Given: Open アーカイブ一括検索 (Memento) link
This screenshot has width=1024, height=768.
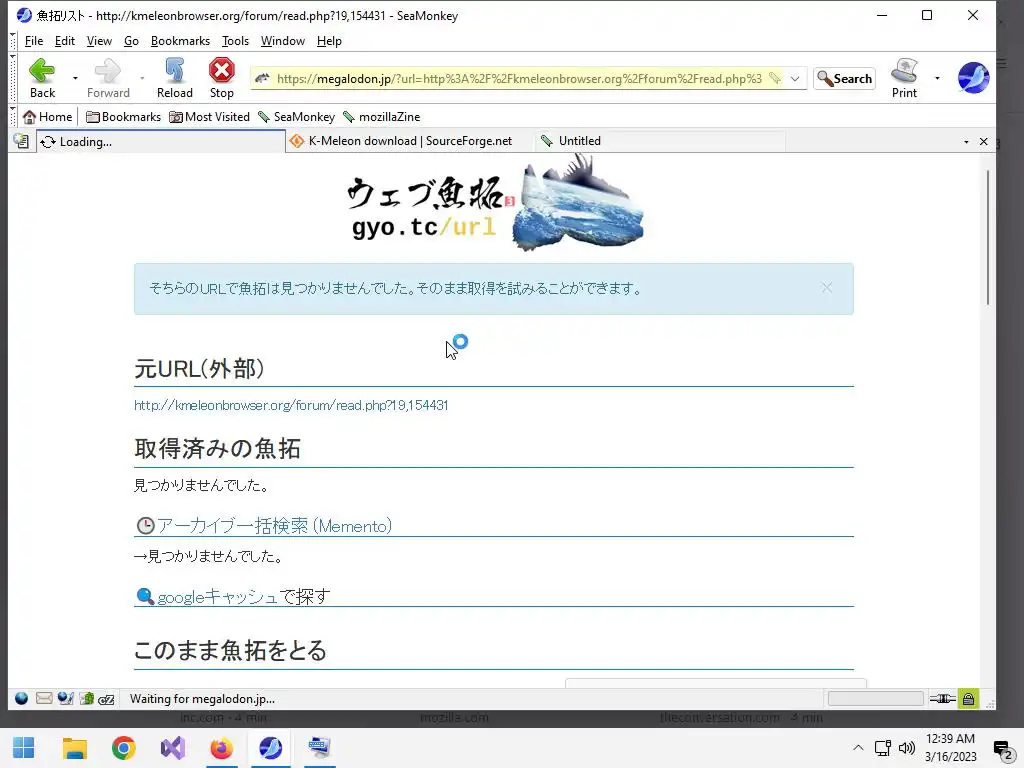Looking at the screenshot, I should pyautogui.click(x=274, y=526).
